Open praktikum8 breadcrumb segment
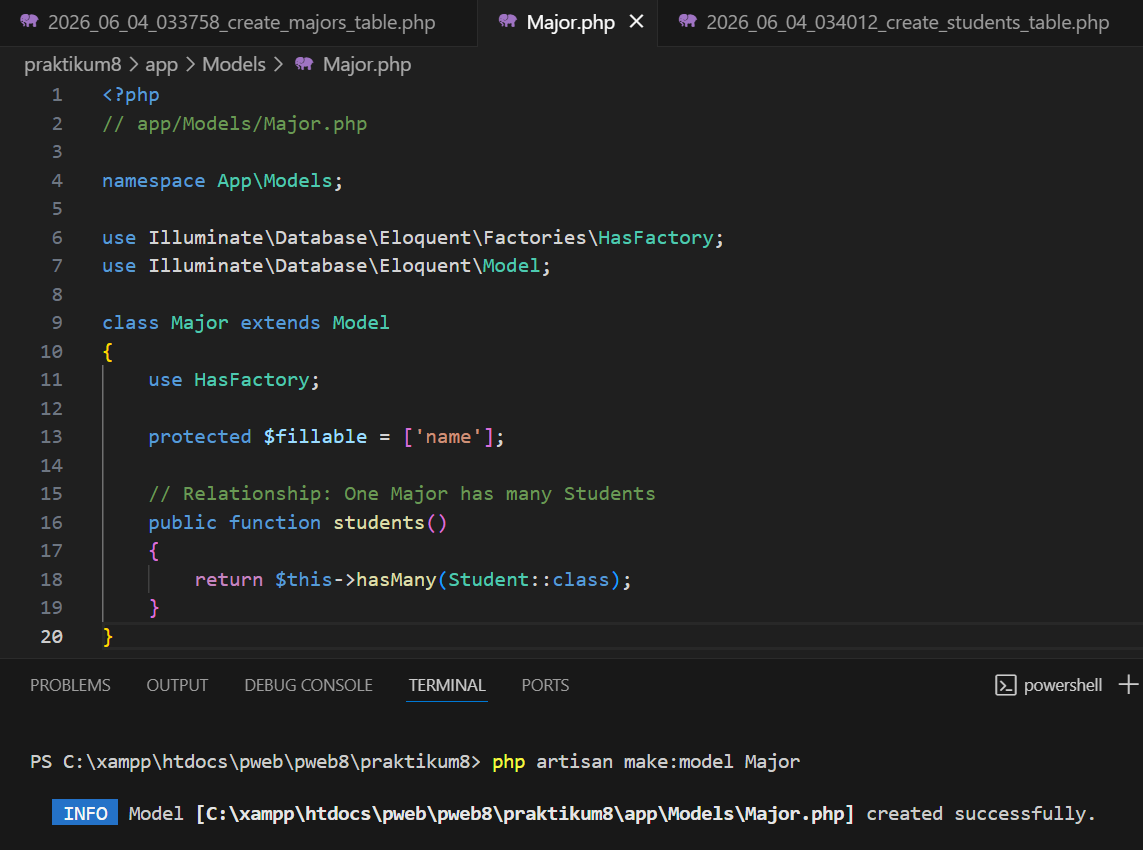 click(73, 65)
